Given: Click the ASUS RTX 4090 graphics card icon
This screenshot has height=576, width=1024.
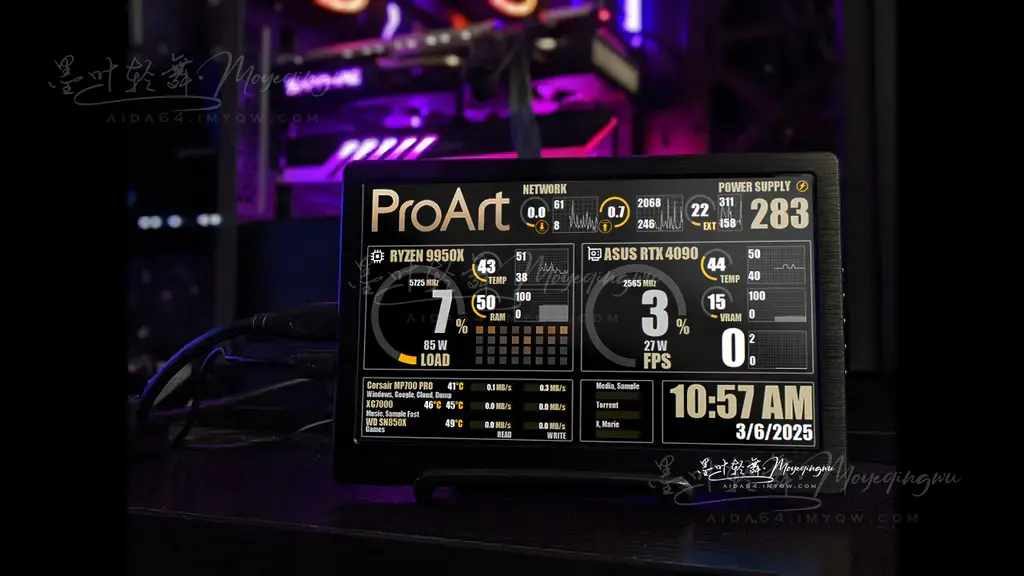Looking at the screenshot, I should (x=594, y=254).
